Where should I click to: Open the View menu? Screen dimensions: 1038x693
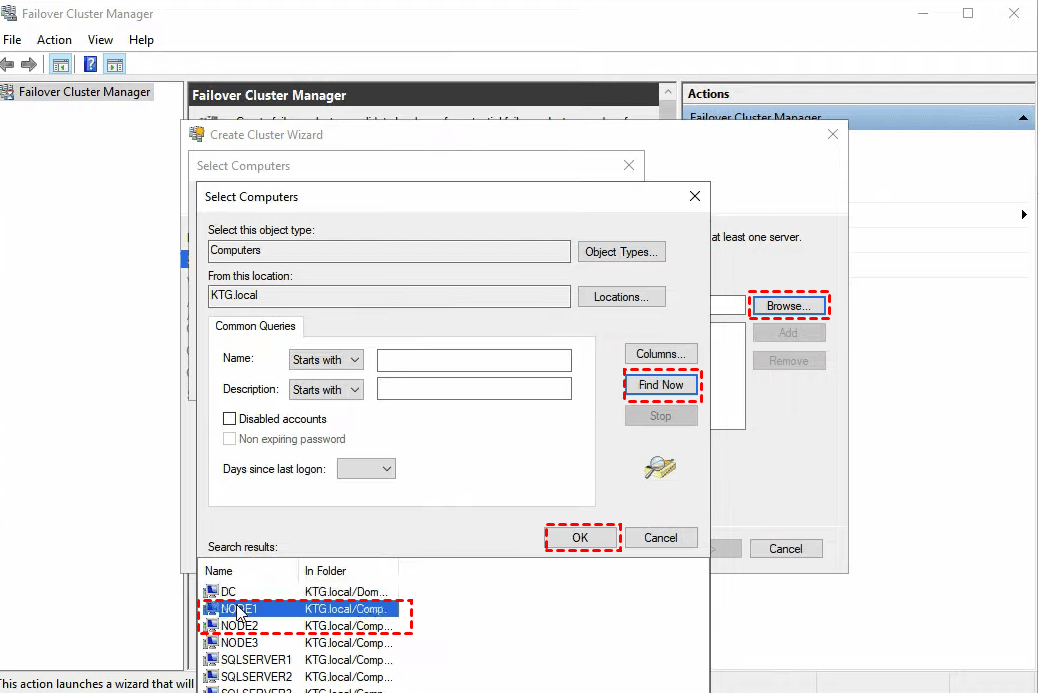coord(100,40)
